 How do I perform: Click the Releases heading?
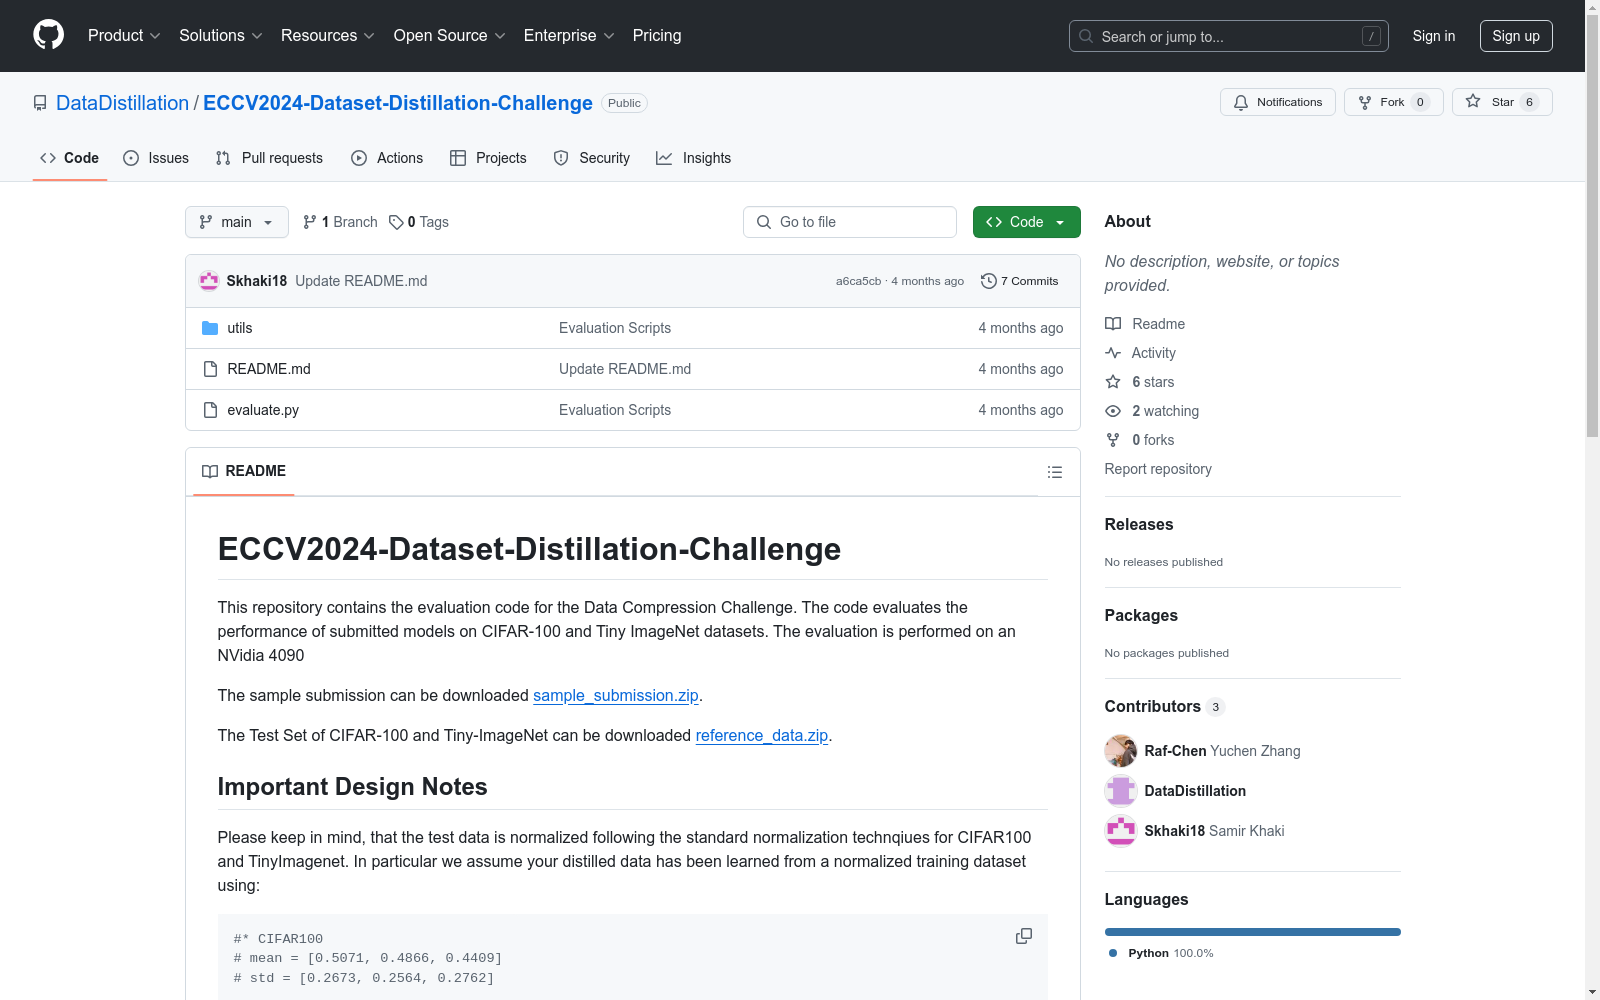pos(1139,524)
